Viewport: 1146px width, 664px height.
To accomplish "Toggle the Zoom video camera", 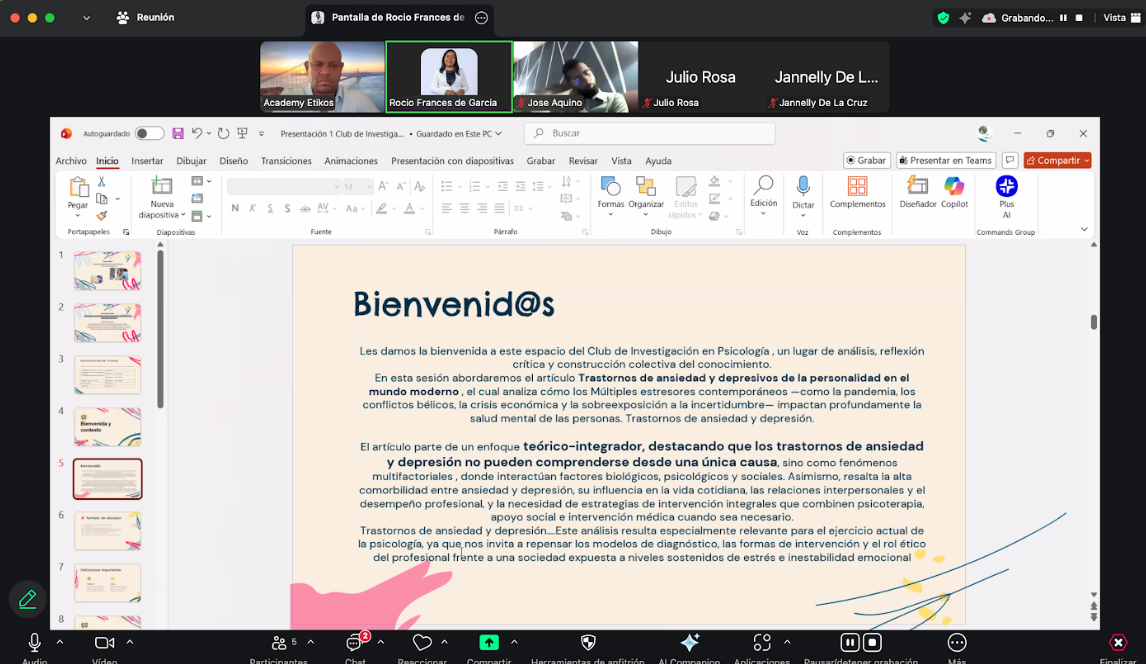I will [104, 643].
